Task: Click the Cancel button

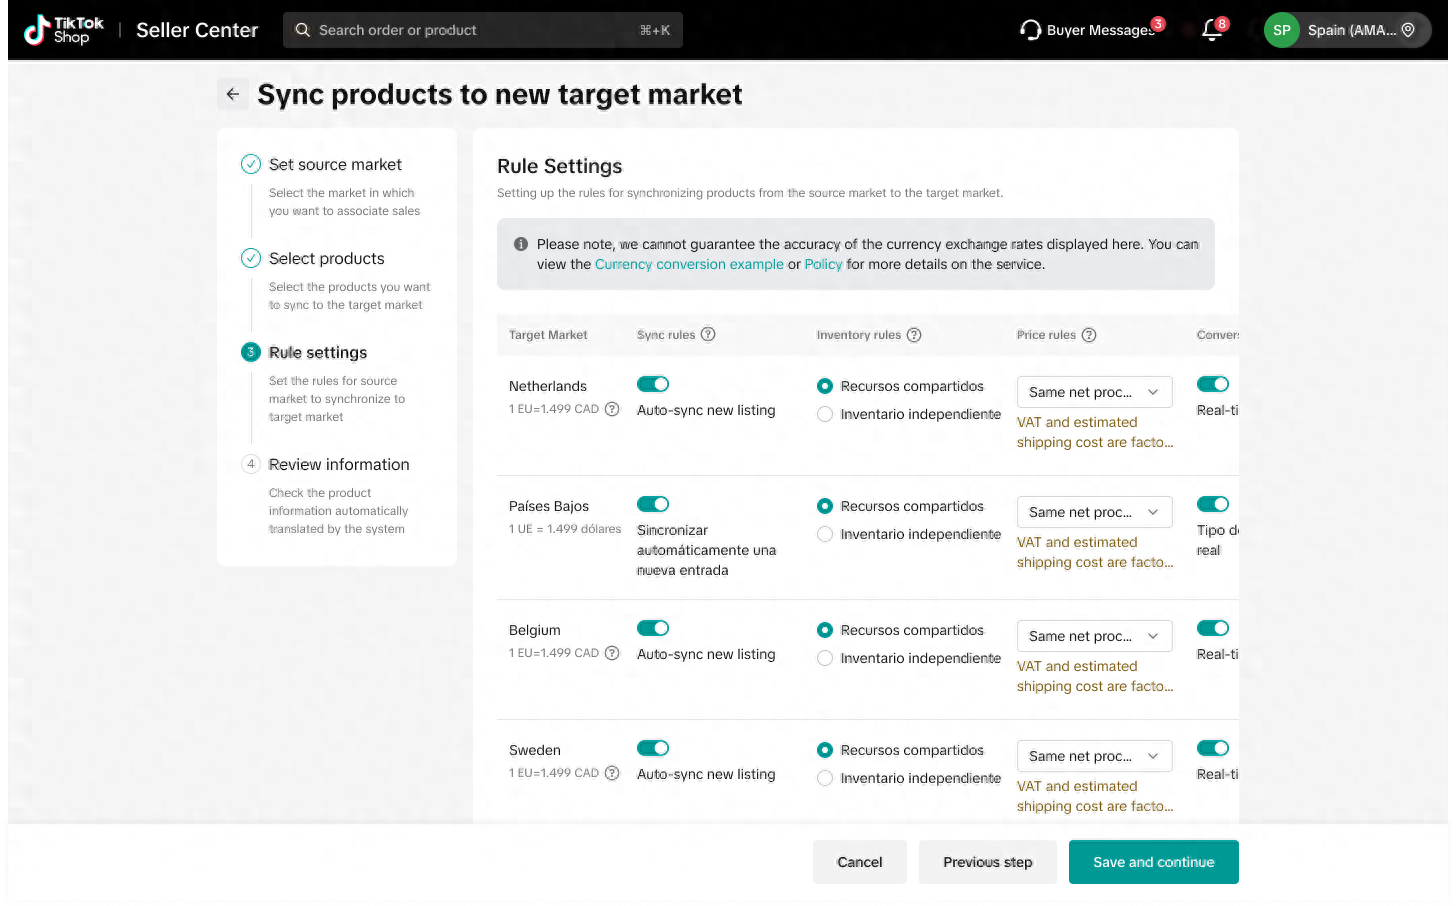Action: point(860,862)
